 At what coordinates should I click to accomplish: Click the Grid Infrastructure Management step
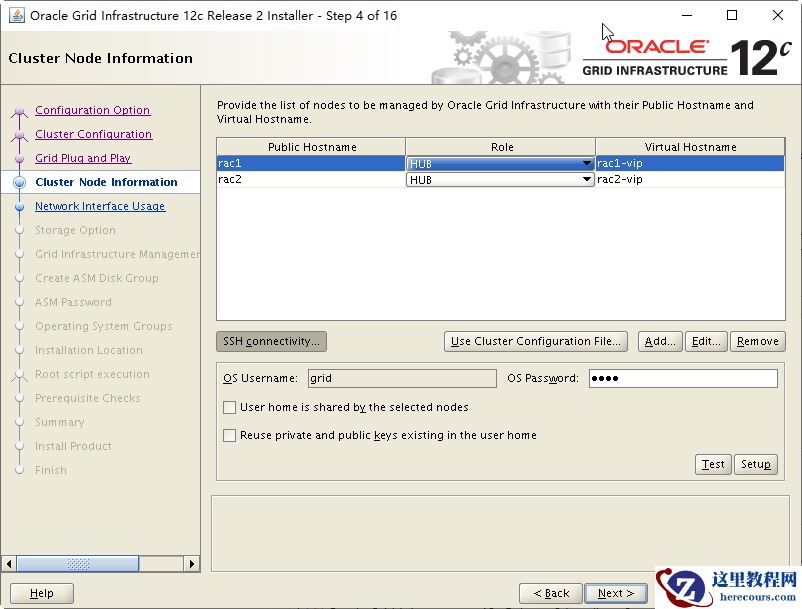pos(118,254)
